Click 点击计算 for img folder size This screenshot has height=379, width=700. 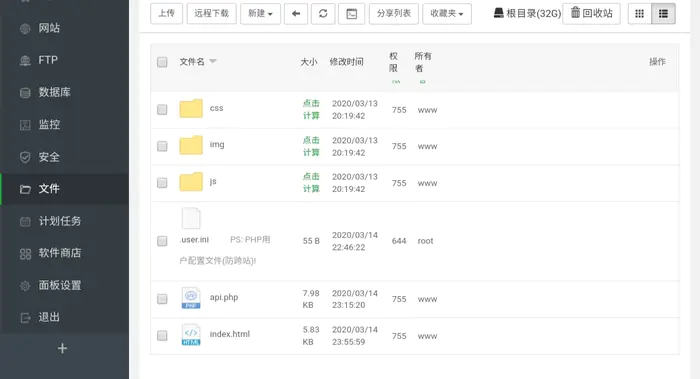pyautogui.click(x=311, y=146)
